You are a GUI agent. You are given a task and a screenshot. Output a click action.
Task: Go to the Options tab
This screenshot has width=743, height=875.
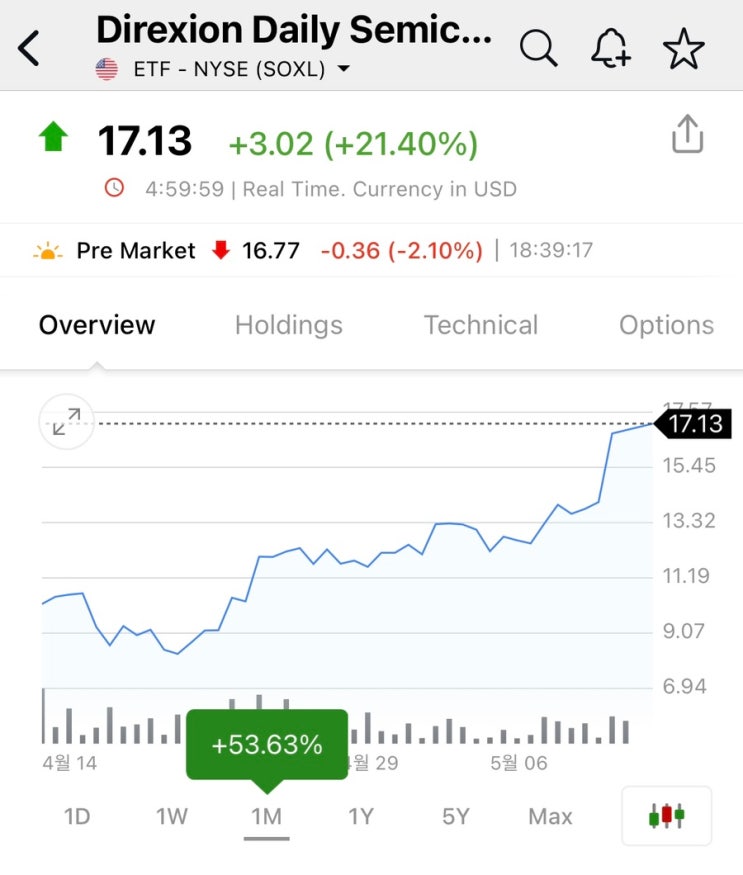coord(666,325)
